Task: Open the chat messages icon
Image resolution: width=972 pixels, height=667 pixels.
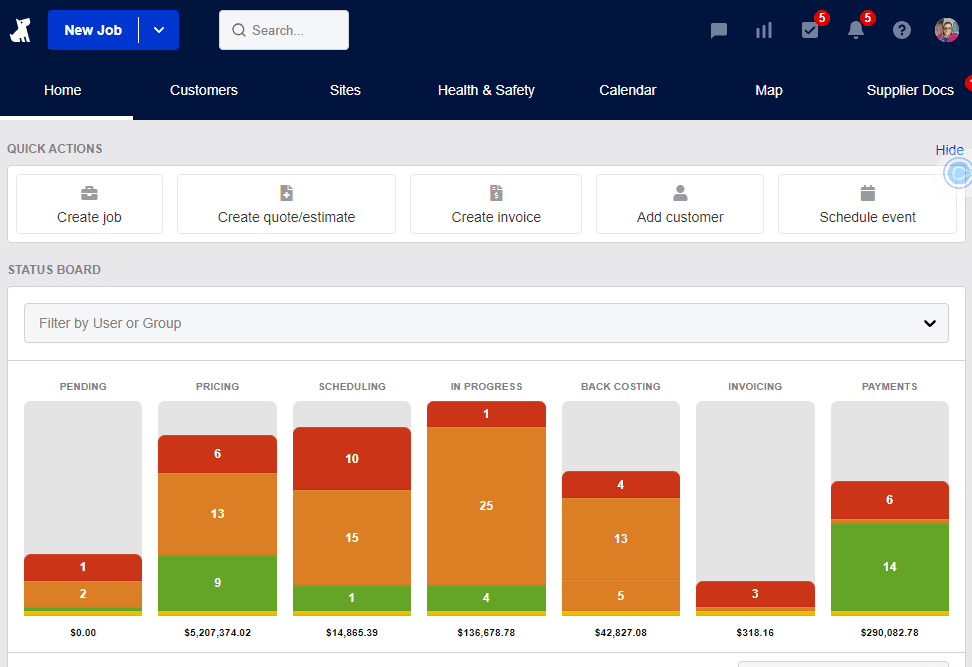Action: point(718,30)
